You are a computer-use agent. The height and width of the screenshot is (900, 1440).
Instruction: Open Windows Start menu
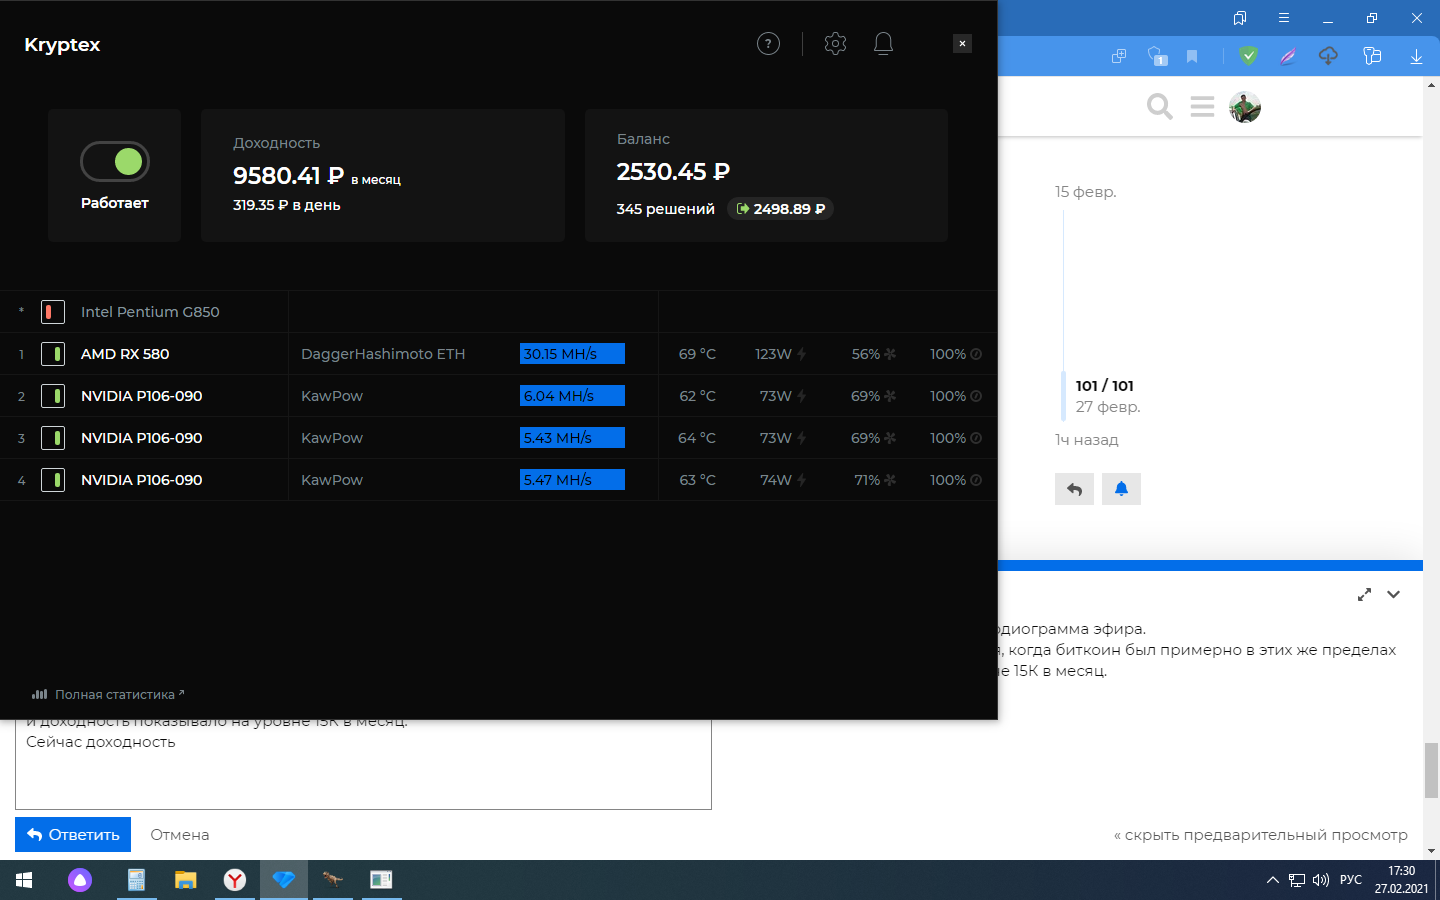point(24,880)
